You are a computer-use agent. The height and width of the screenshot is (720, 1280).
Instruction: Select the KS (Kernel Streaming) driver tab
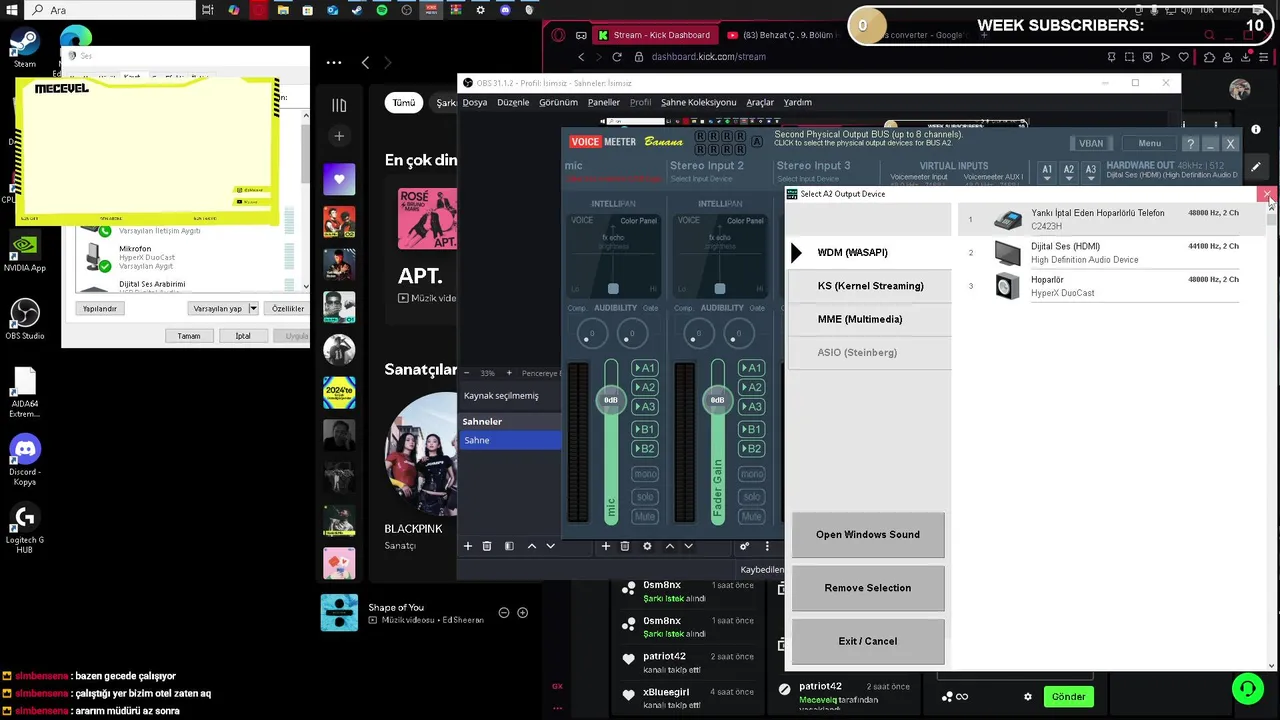pyautogui.click(x=869, y=286)
